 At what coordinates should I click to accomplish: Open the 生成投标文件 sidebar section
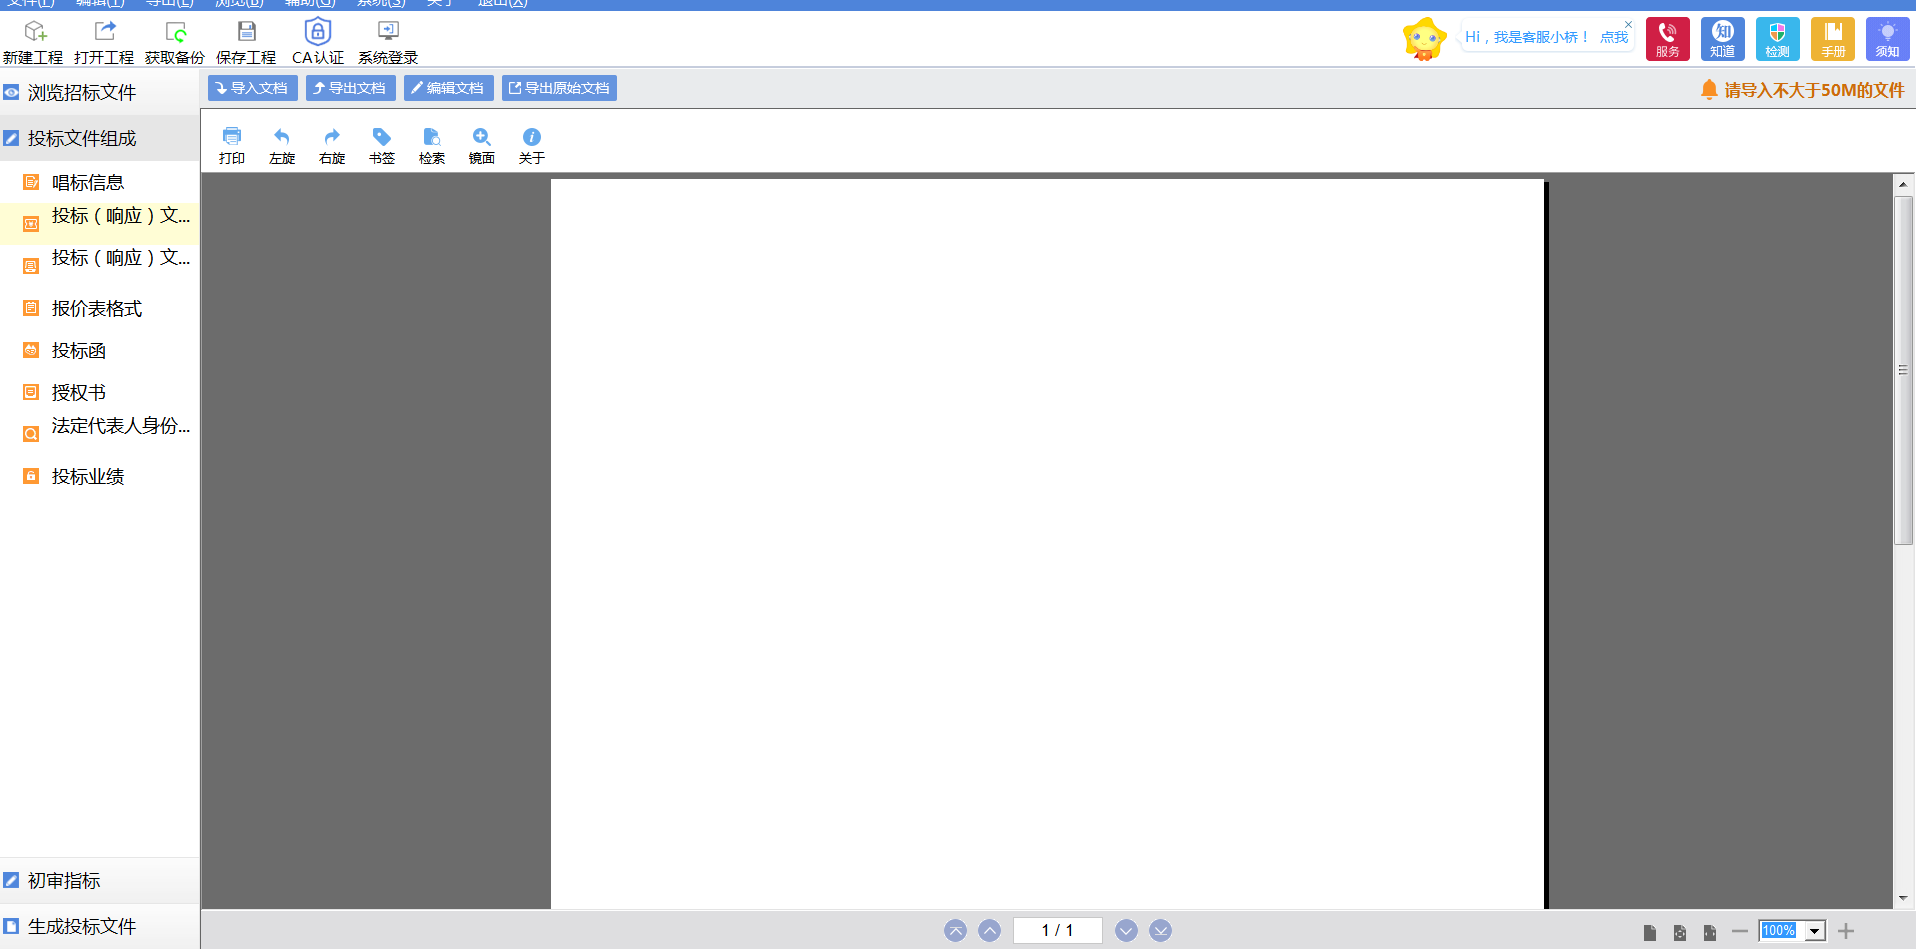[x=100, y=926]
